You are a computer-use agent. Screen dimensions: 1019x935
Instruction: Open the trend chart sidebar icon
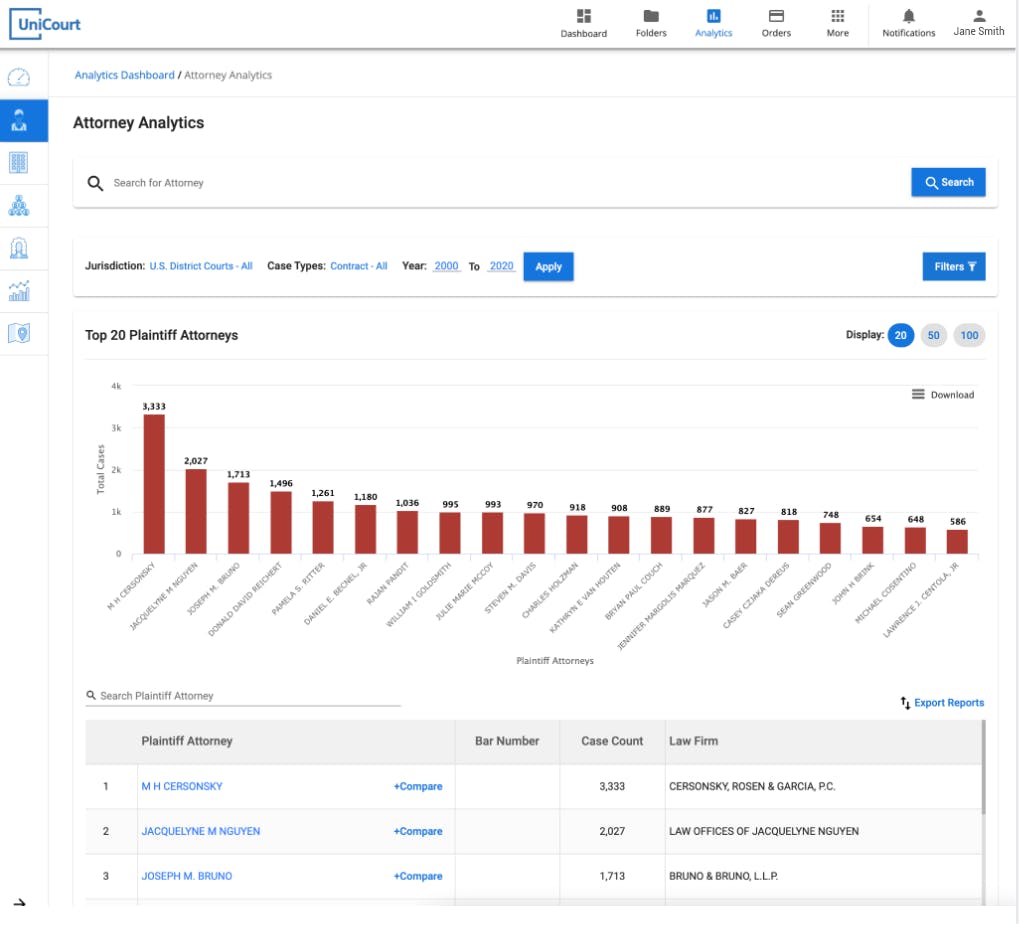[19, 291]
